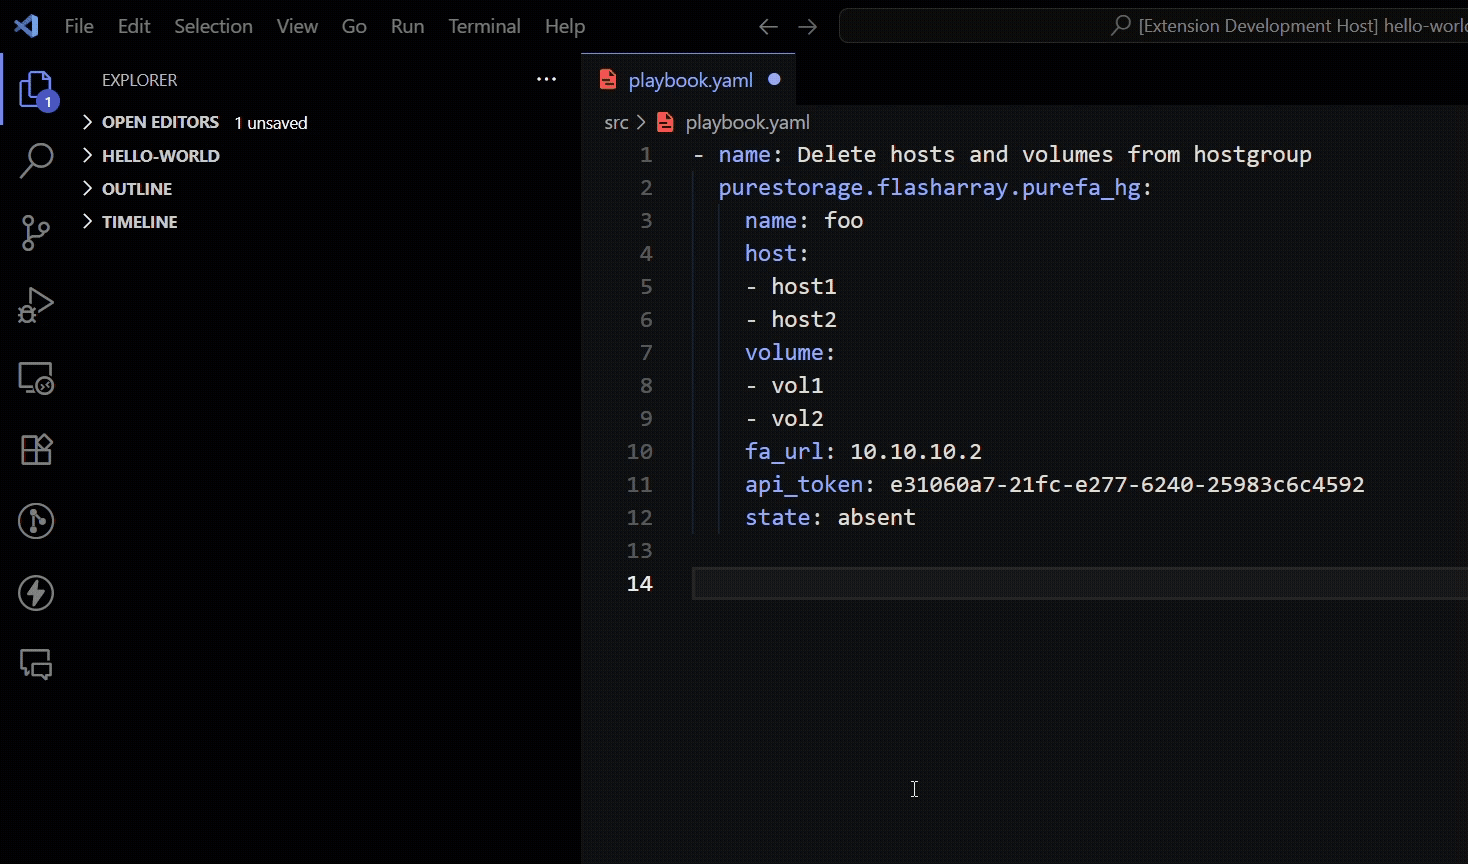Click the Views and More Actions ellipsis
This screenshot has height=864, width=1468.
pyautogui.click(x=546, y=79)
